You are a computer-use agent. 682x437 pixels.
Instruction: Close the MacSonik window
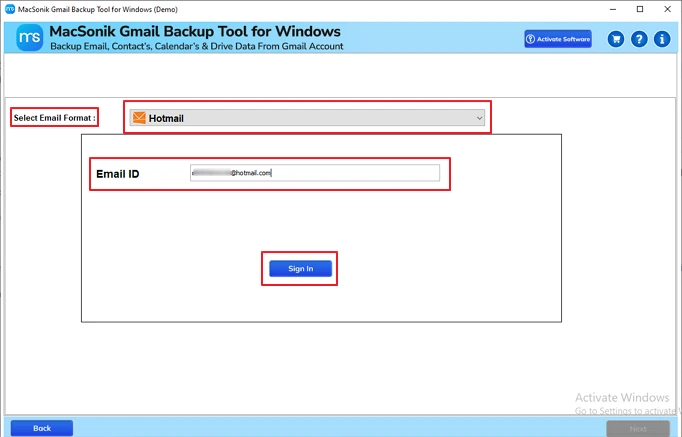click(667, 9)
